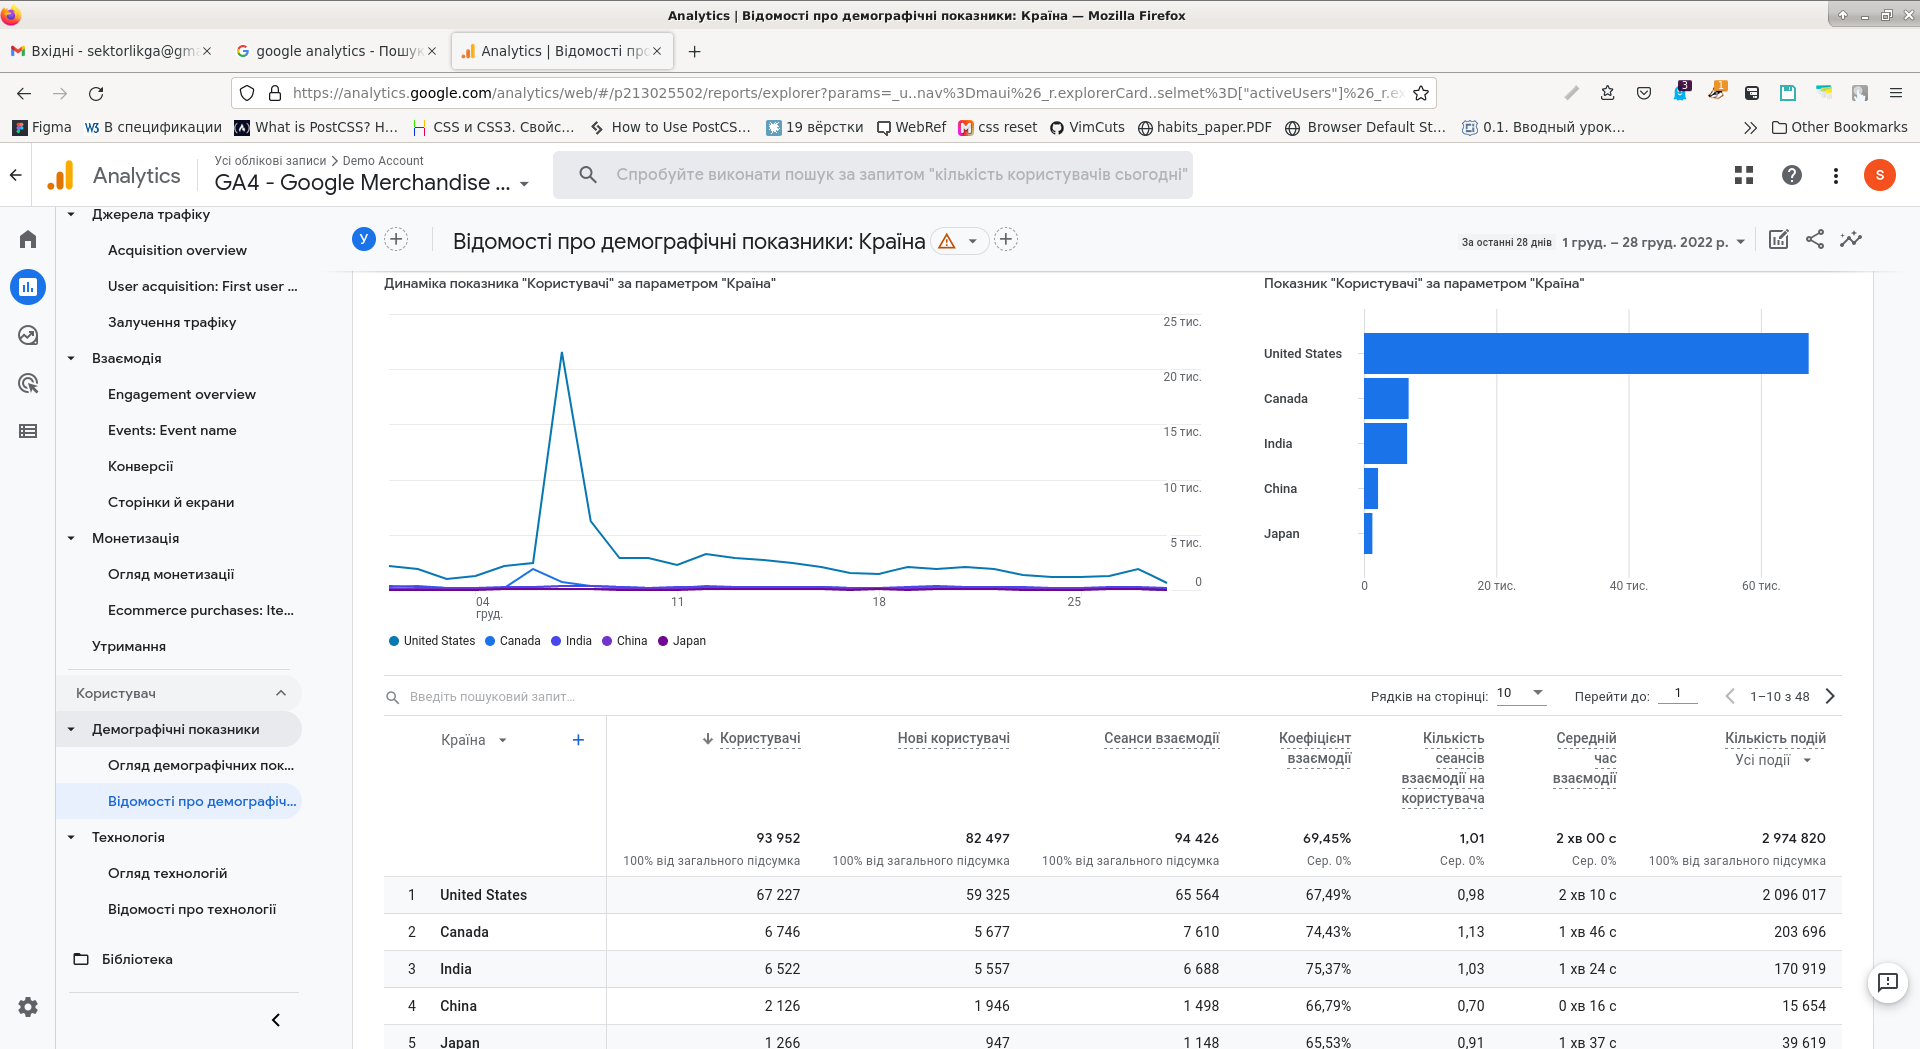Open the Advertising icon in left rail
This screenshot has height=1049, width=1920.
coord(28,383)
